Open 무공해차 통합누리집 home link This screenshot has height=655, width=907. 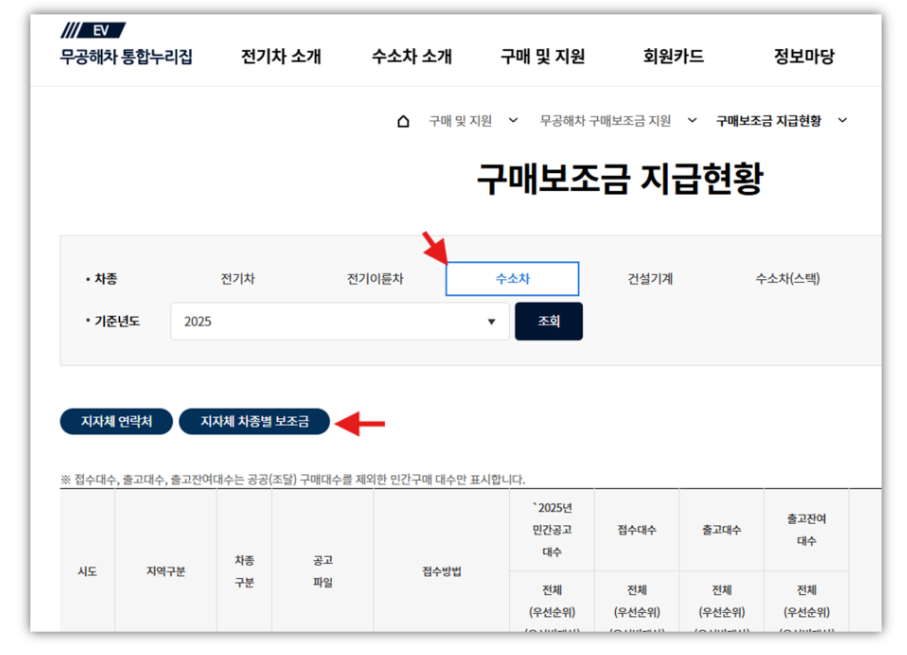(126, 57)
